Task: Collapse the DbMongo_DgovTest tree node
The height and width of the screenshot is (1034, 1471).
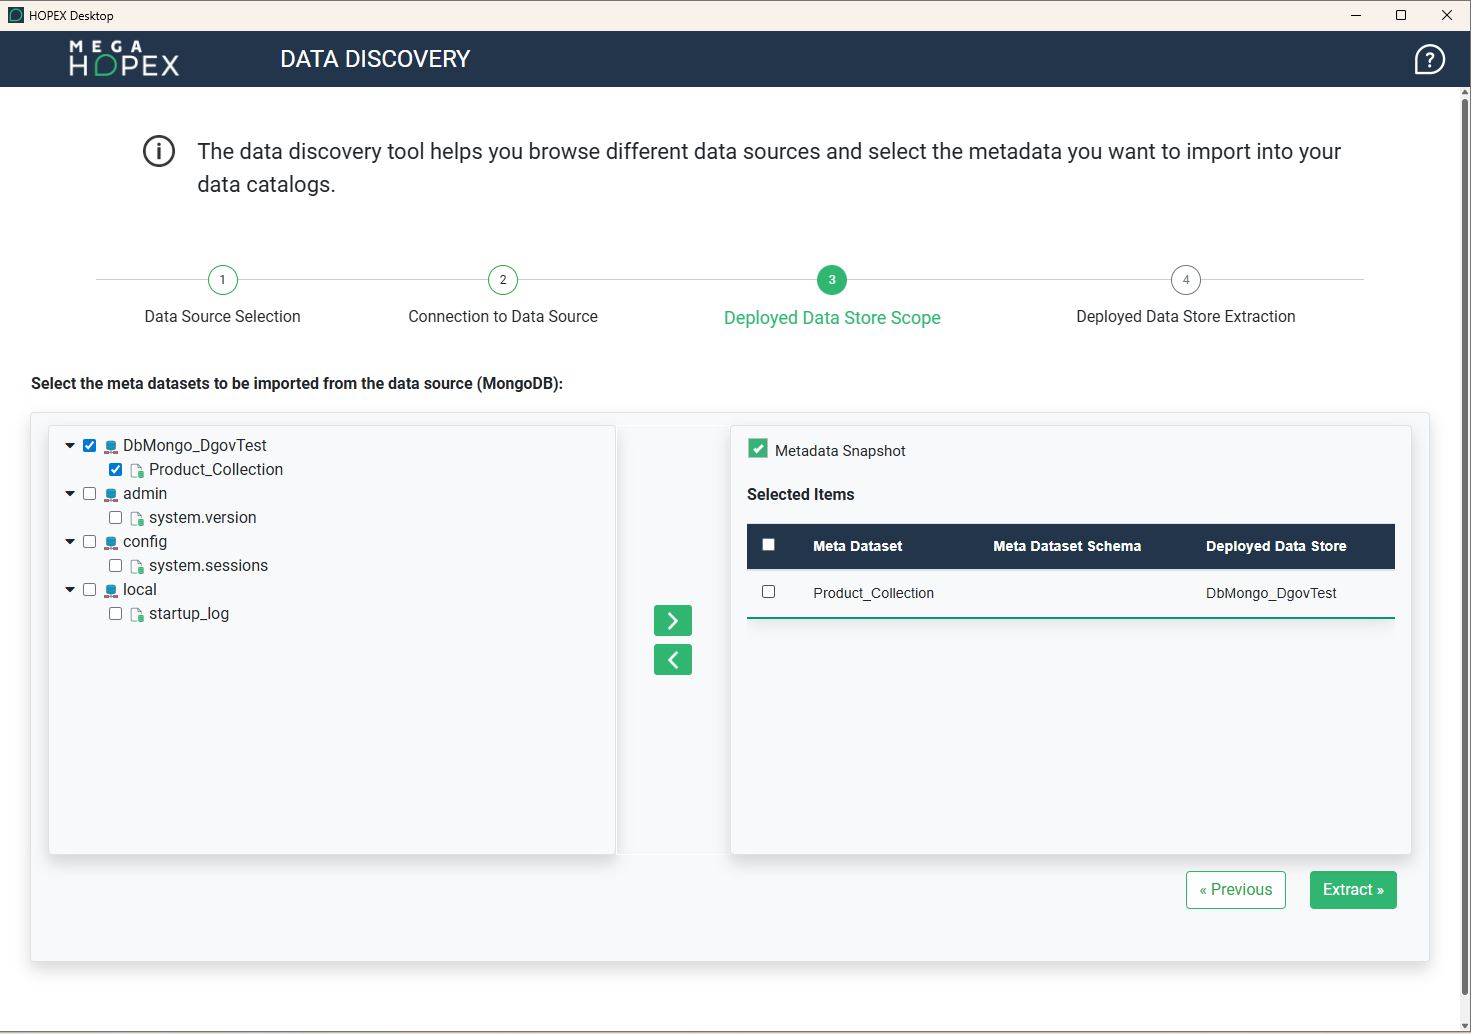Action: (70, 446)
